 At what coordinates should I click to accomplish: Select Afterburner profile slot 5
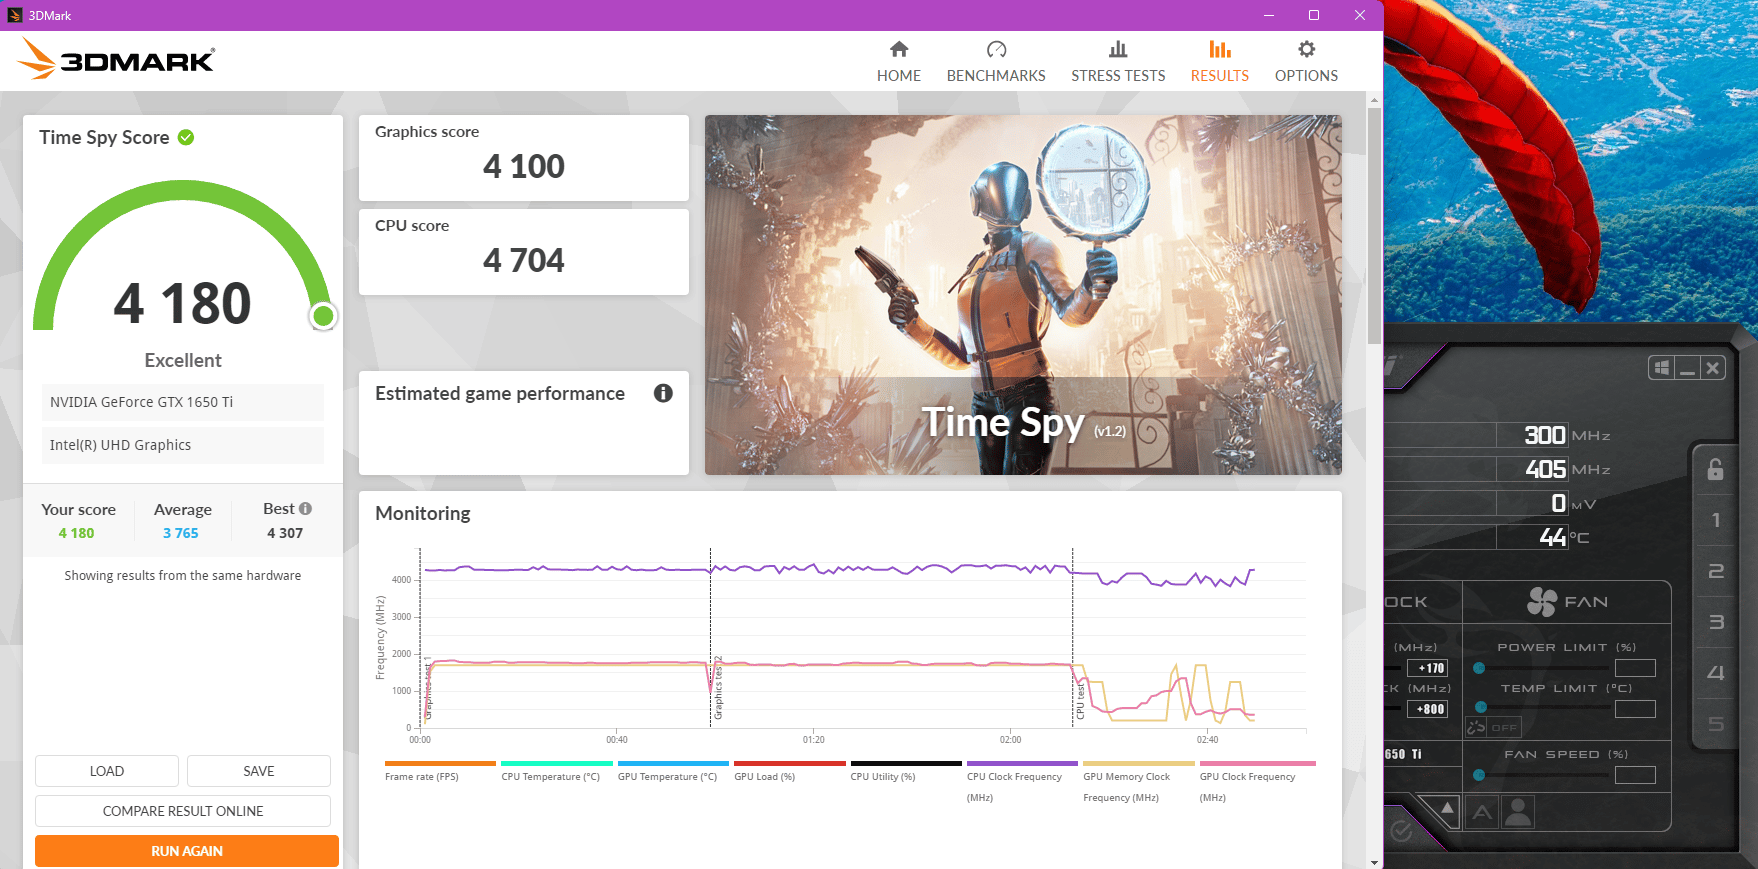1716,724
